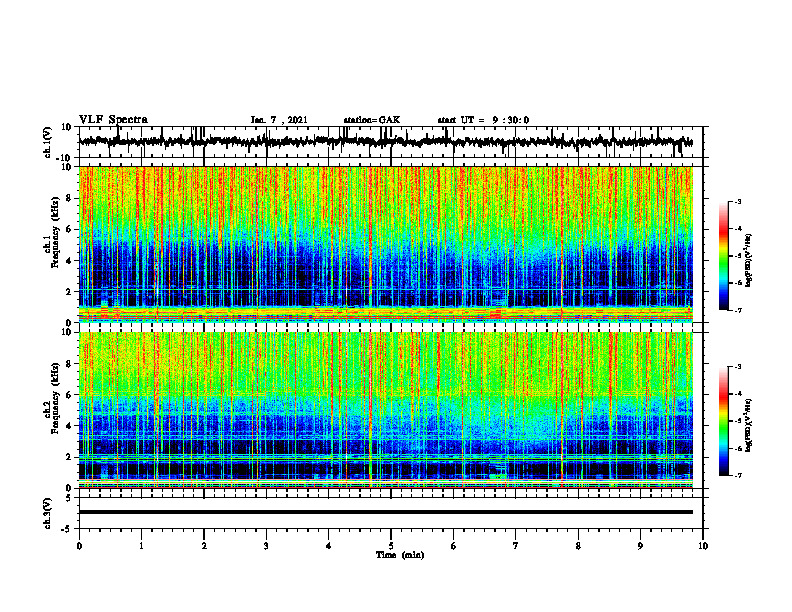Image resolution: width=792 pixels, height=612 pixels.
Task: Click the "-3" tick on ch.1 color bar
Action: click(x=737, y=201)
